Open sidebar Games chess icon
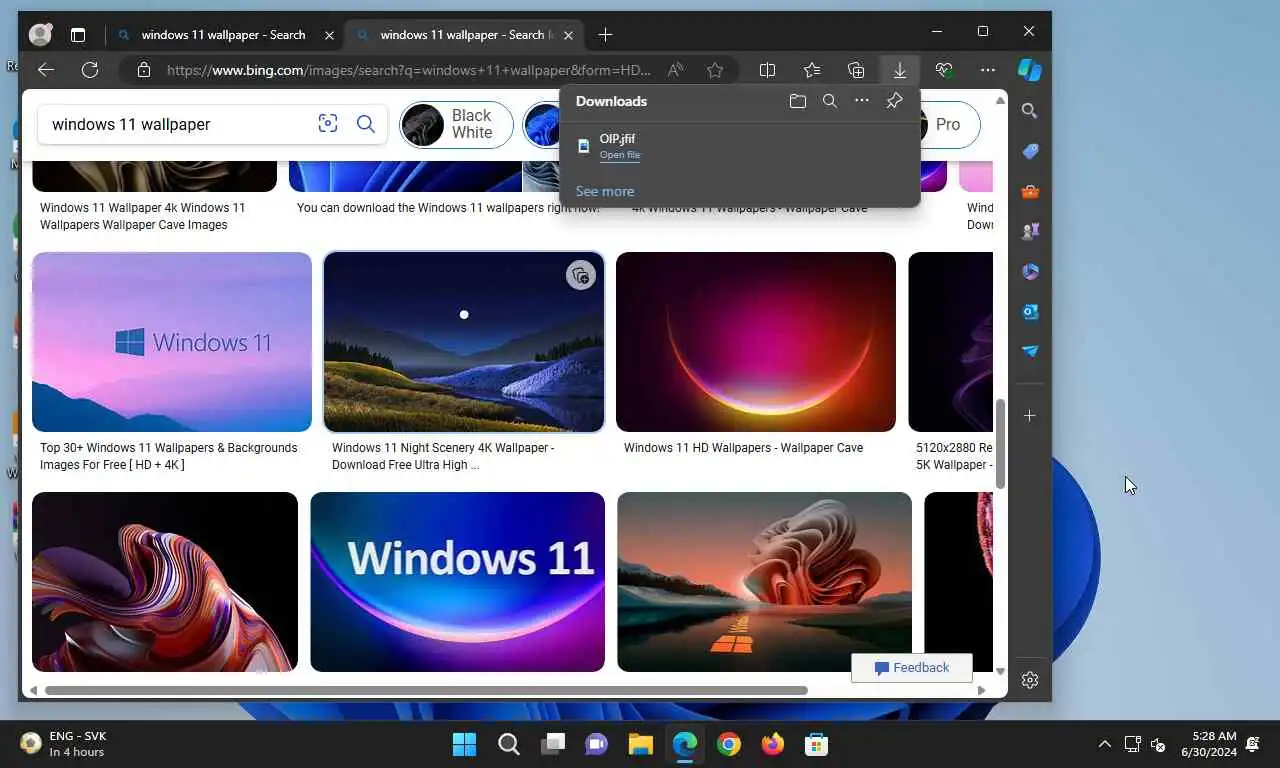Image resolution: width=1280 pixels, height=768 pixels. coord(1030,231)
